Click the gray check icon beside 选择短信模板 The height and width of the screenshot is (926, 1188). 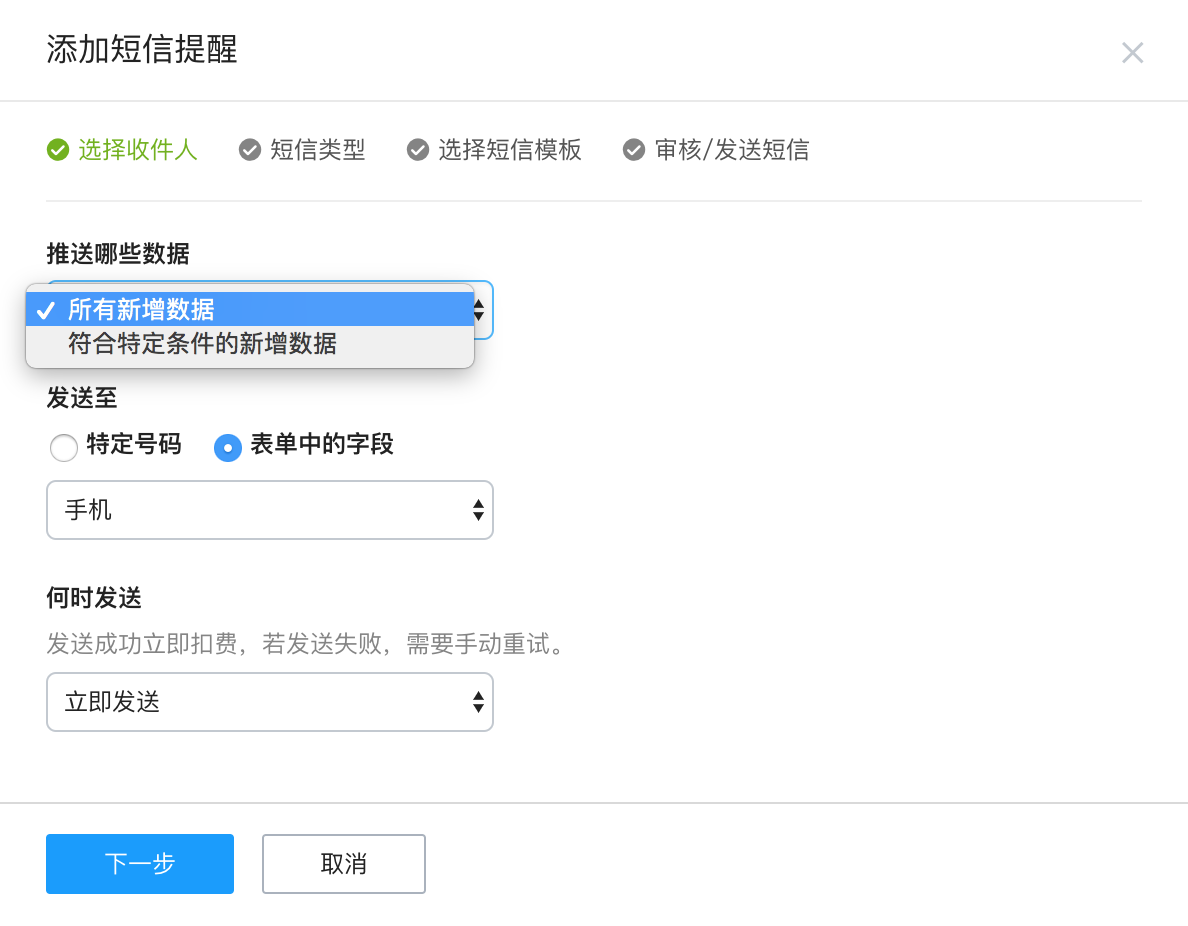[x=417, y=150]
